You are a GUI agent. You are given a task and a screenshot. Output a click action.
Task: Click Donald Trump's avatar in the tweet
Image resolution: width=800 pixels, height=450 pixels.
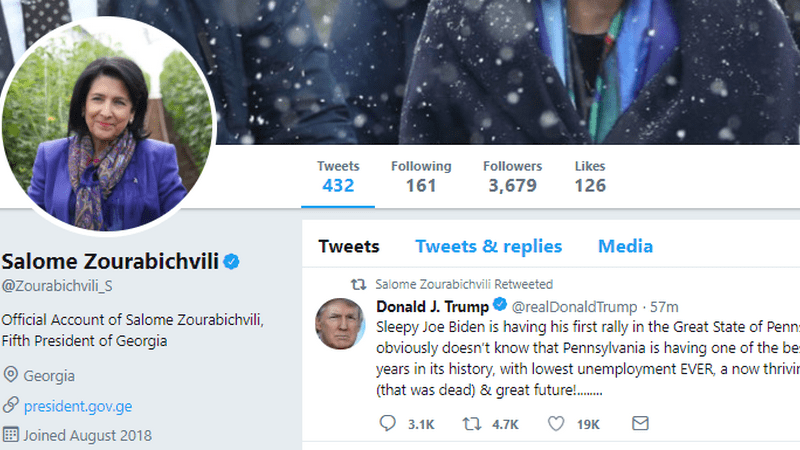pos(340,323)
